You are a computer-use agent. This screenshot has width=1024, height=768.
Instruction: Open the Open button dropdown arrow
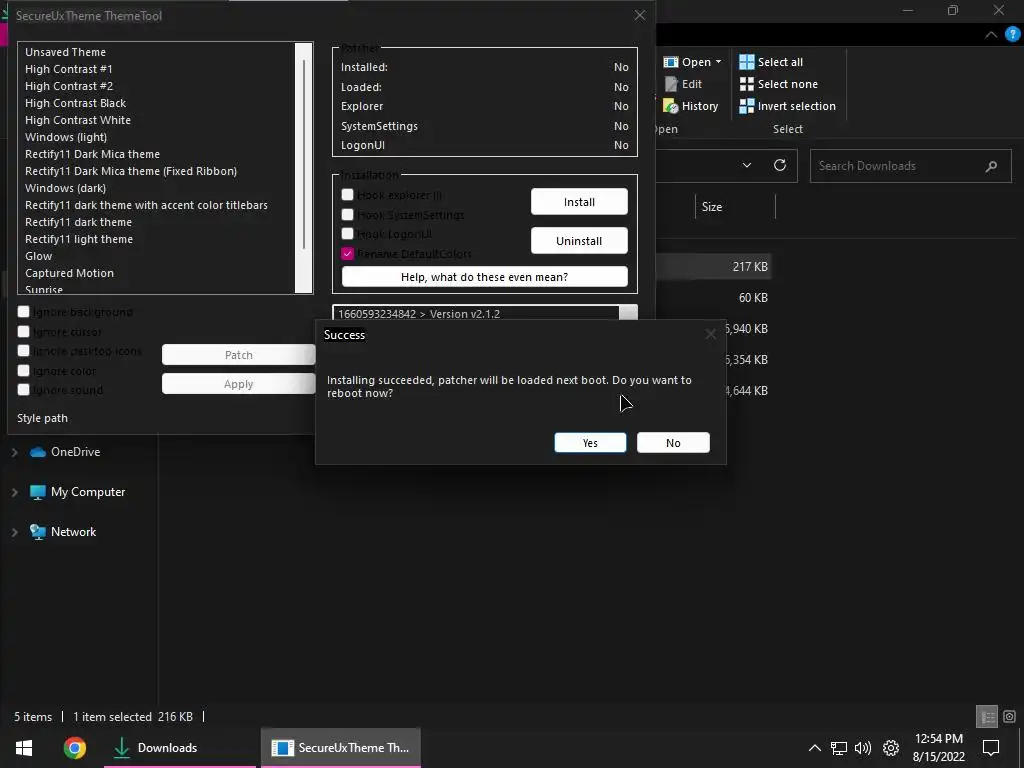tap(718, 62)
